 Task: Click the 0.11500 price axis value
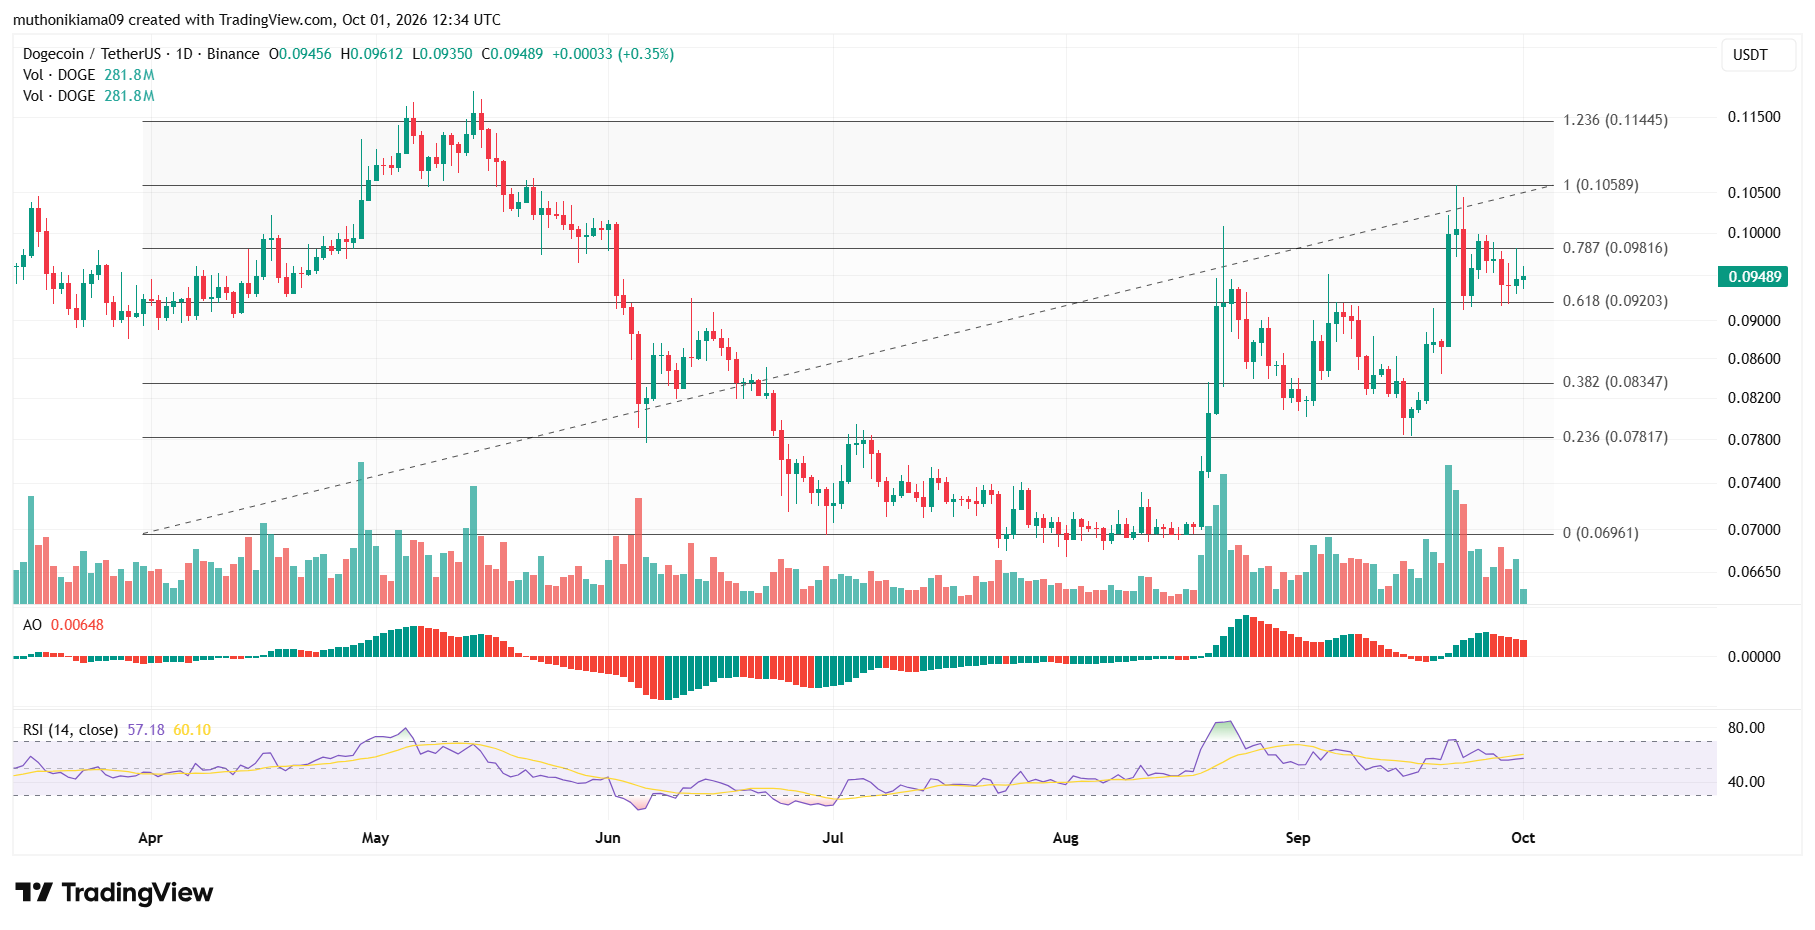1754,117
